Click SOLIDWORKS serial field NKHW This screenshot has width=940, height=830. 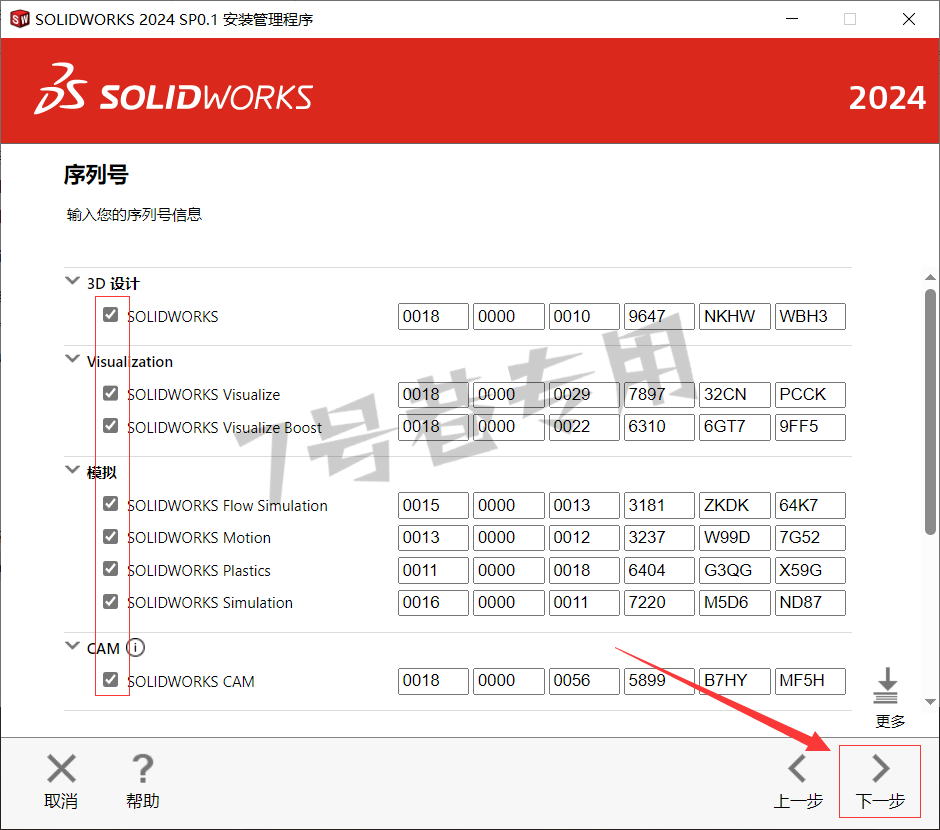(734, 316)
